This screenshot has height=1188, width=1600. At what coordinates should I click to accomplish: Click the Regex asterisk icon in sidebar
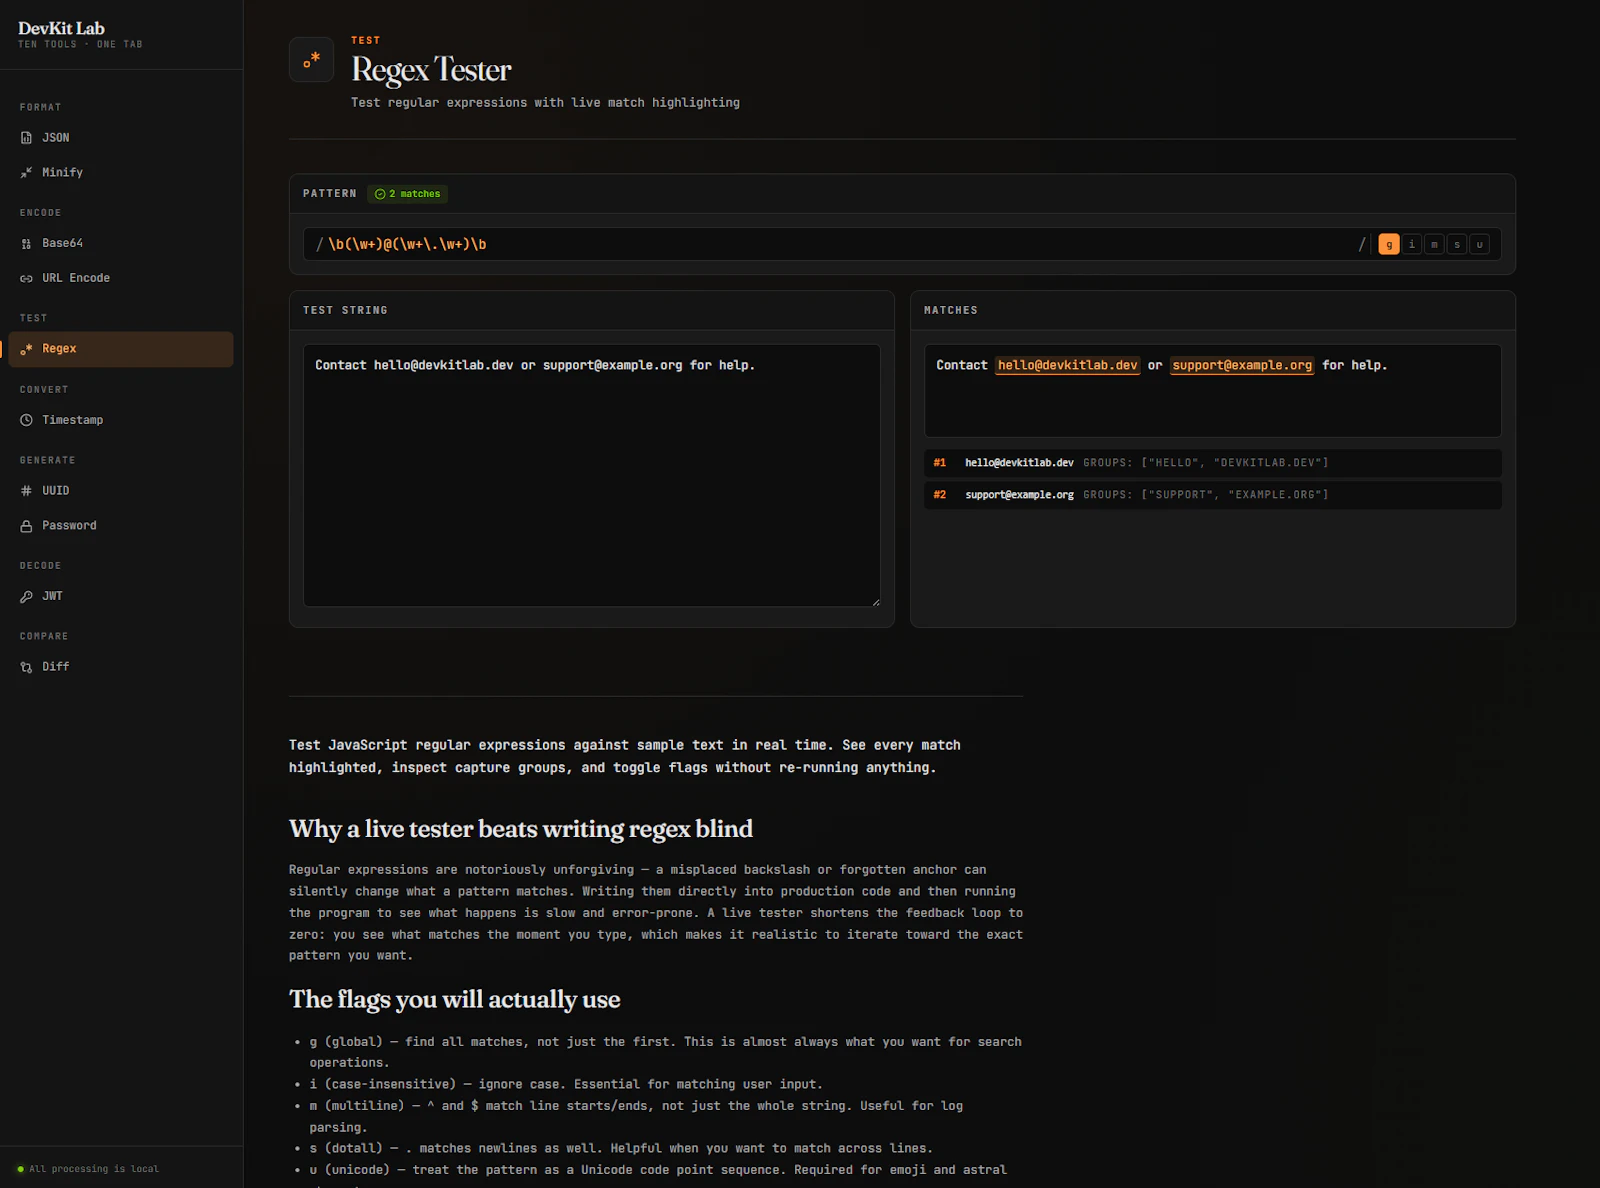click(x=26, y=349)
